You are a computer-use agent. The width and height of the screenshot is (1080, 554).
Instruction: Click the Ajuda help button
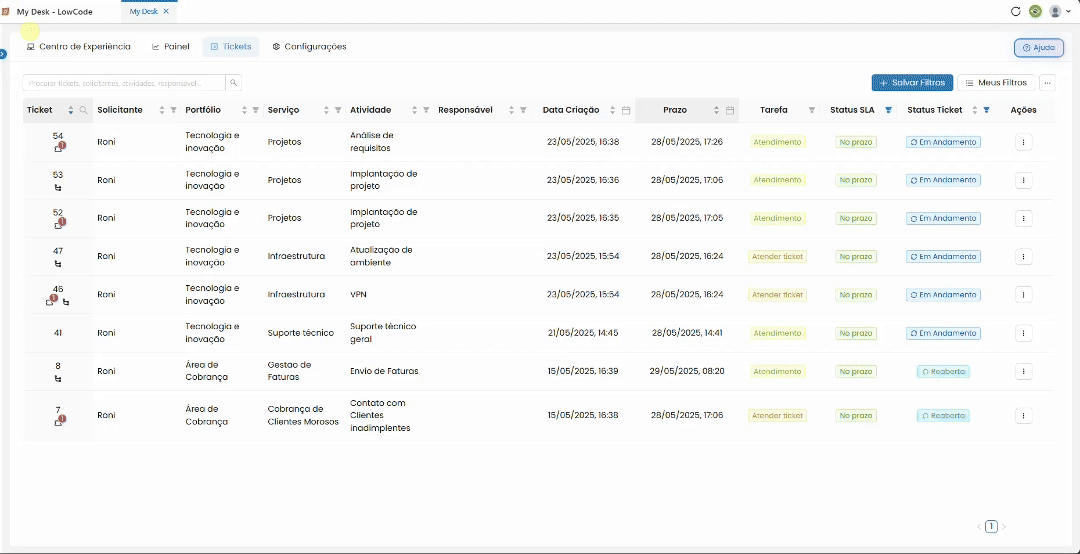click(1039, 48)
